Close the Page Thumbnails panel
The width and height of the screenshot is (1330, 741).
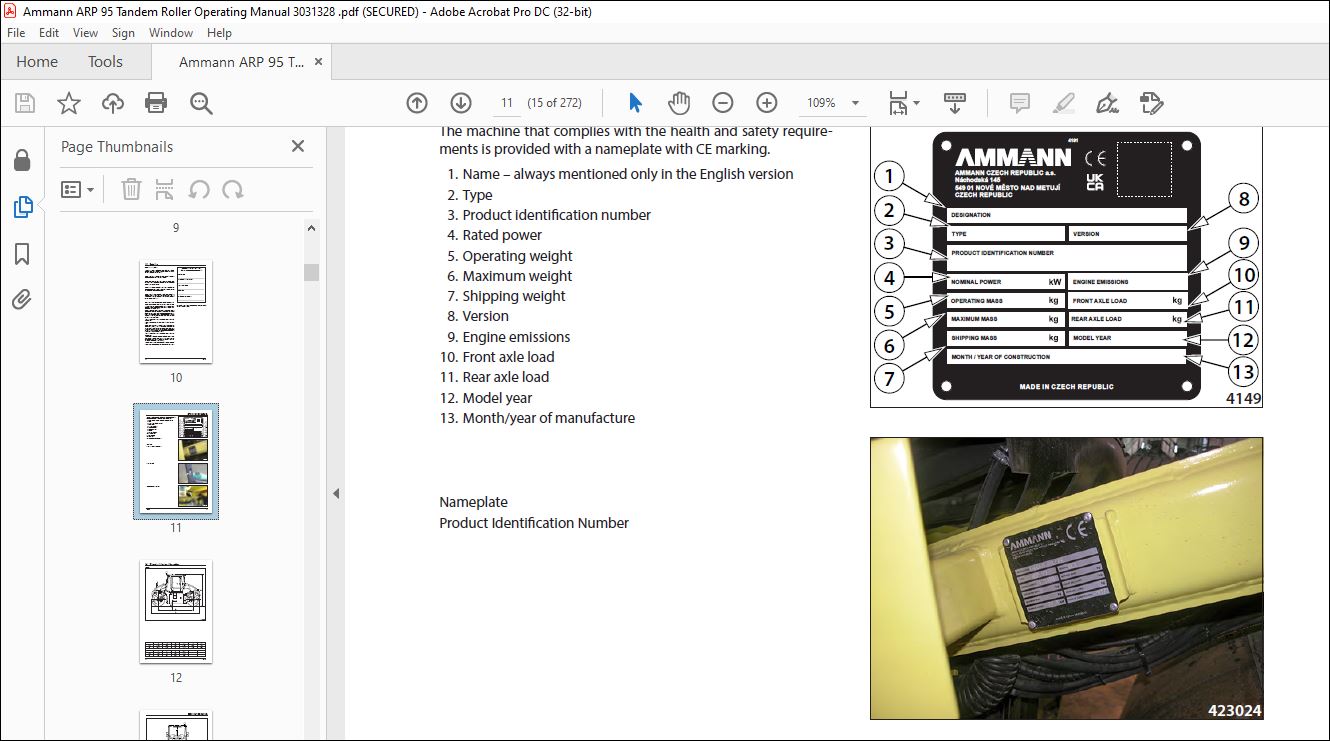click(298, 146)
